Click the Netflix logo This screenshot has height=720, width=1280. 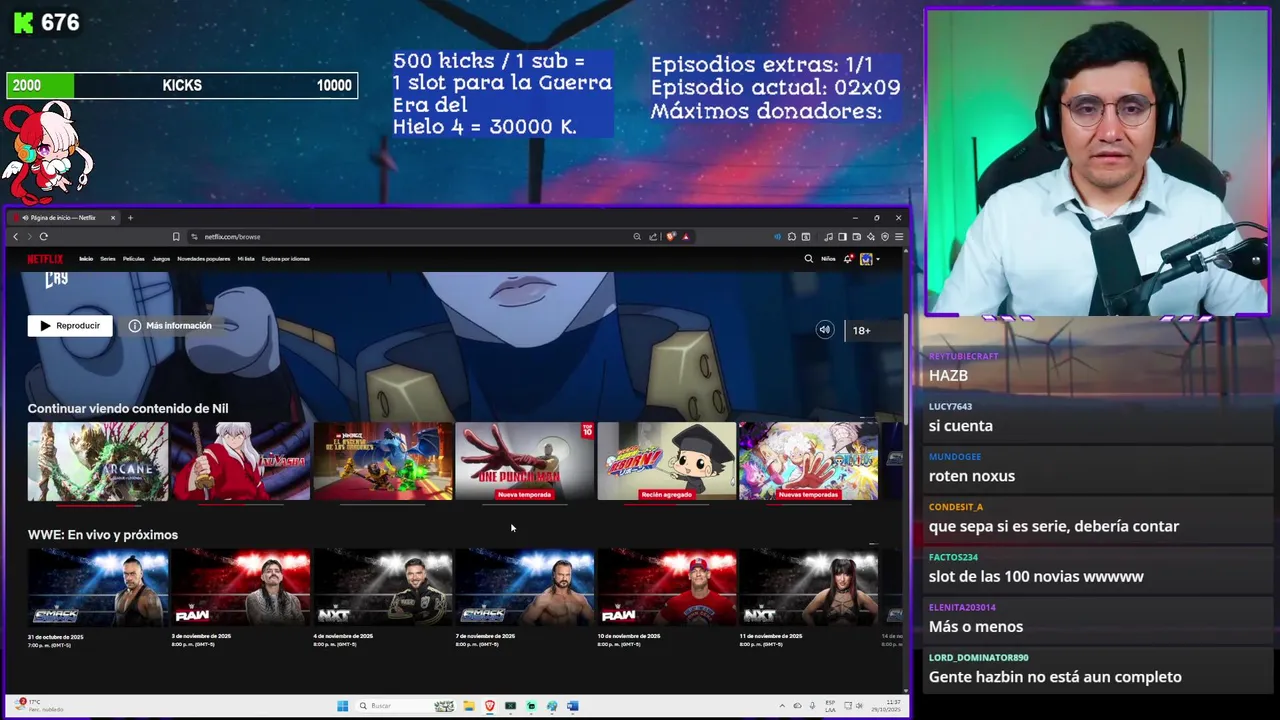tap(45, 259)
